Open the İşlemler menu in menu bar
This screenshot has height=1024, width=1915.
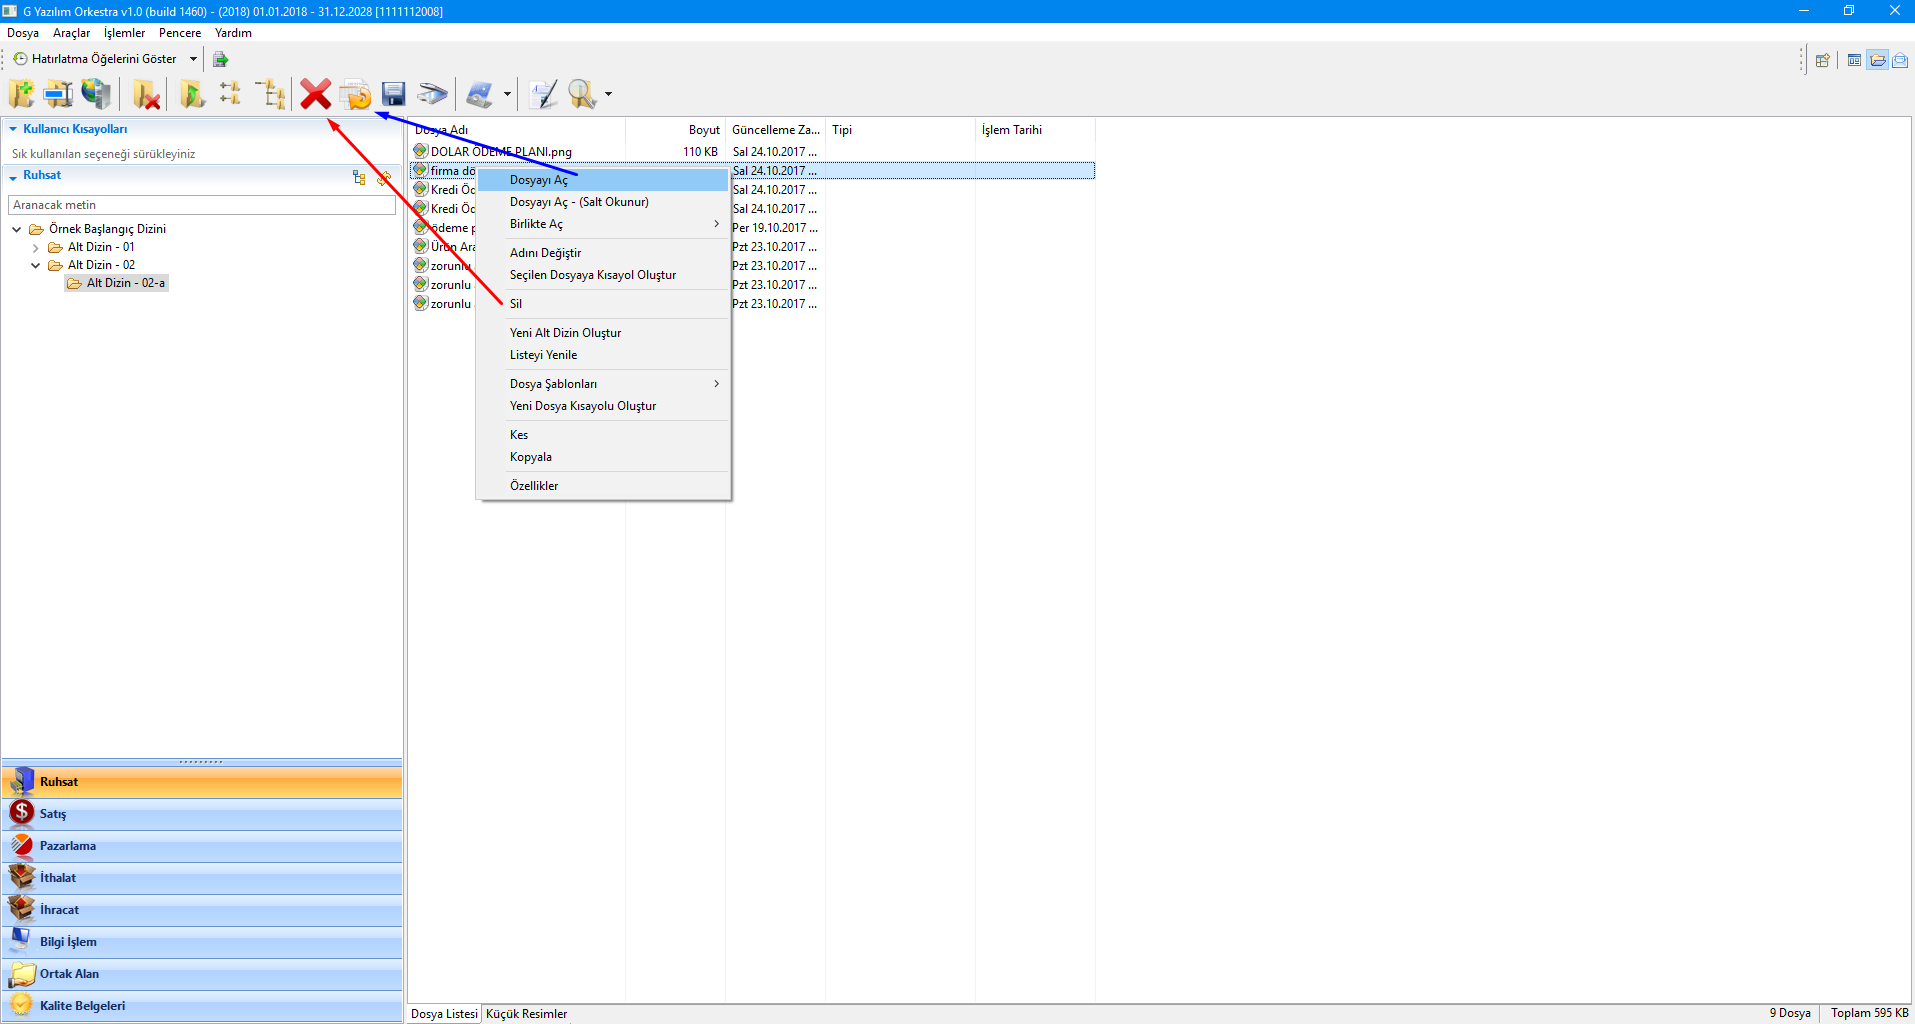click(124, 33)
